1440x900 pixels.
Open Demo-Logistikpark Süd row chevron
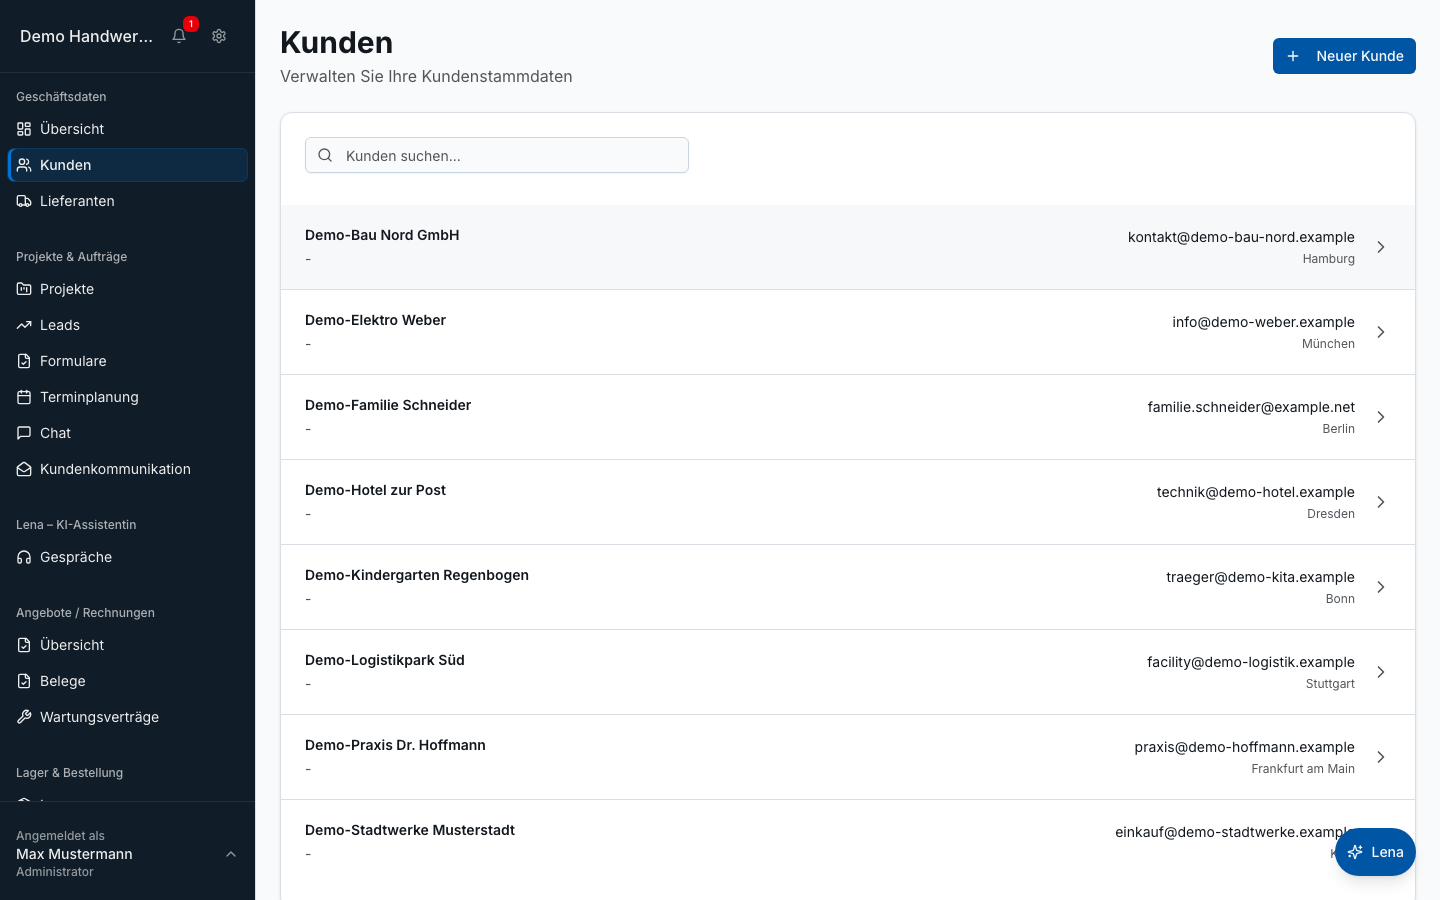click(1380, 672)
